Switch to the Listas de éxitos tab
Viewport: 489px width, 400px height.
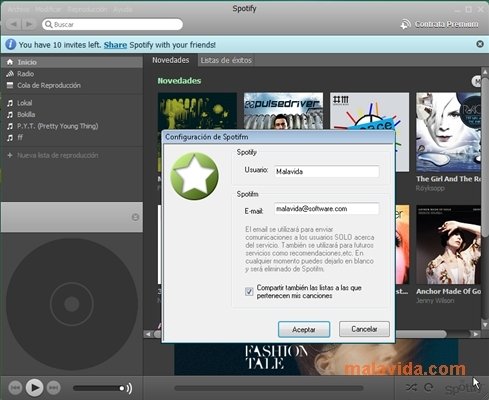pos(226,60)
